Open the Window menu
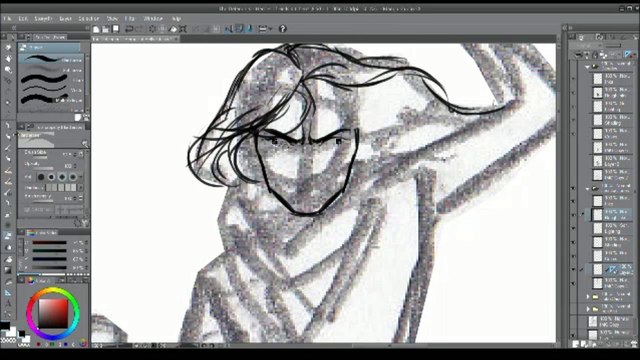 point(153,19)
